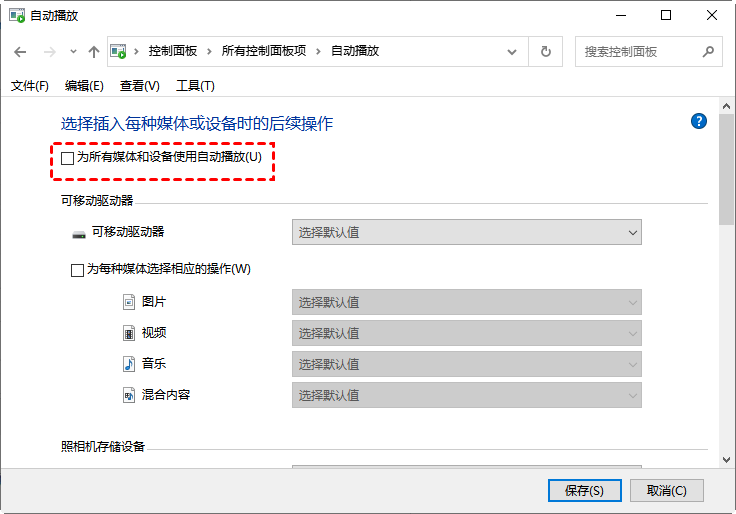Click the 视频 video media icon

[x=128, y=333]
